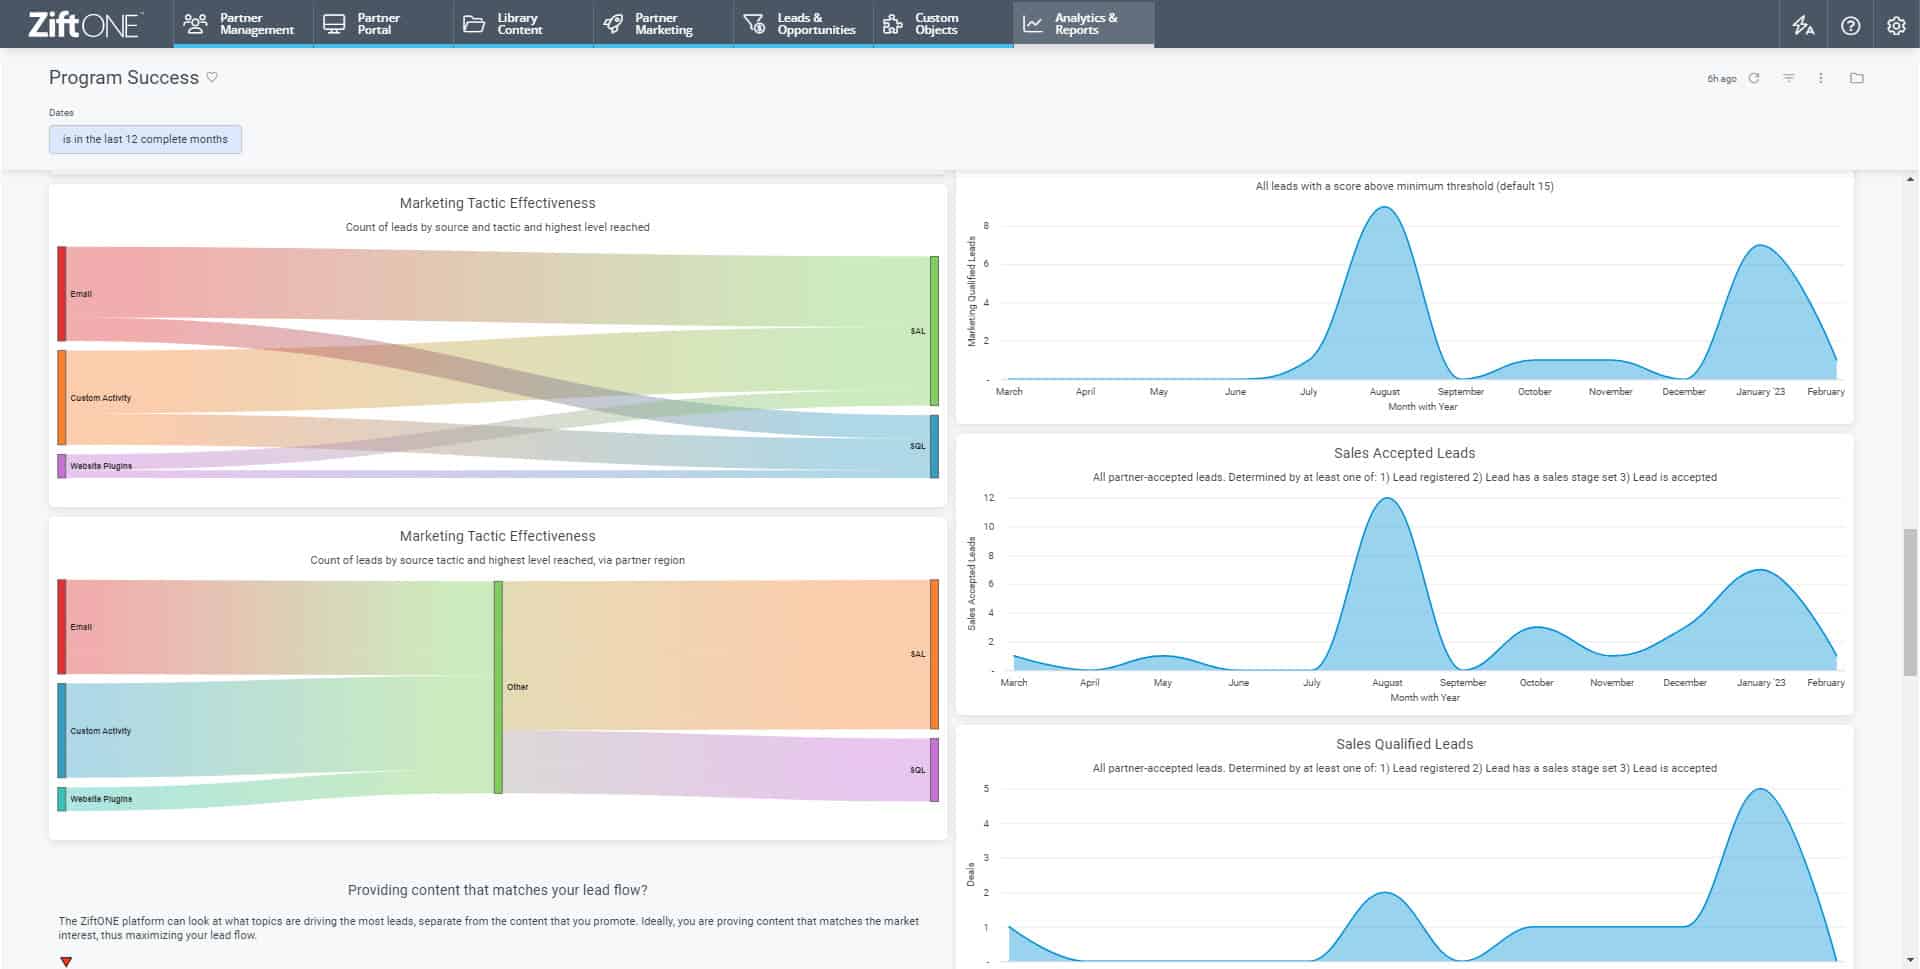Open the Library Content menu
Screen dimensions: 1920x969
coord(522,24)
